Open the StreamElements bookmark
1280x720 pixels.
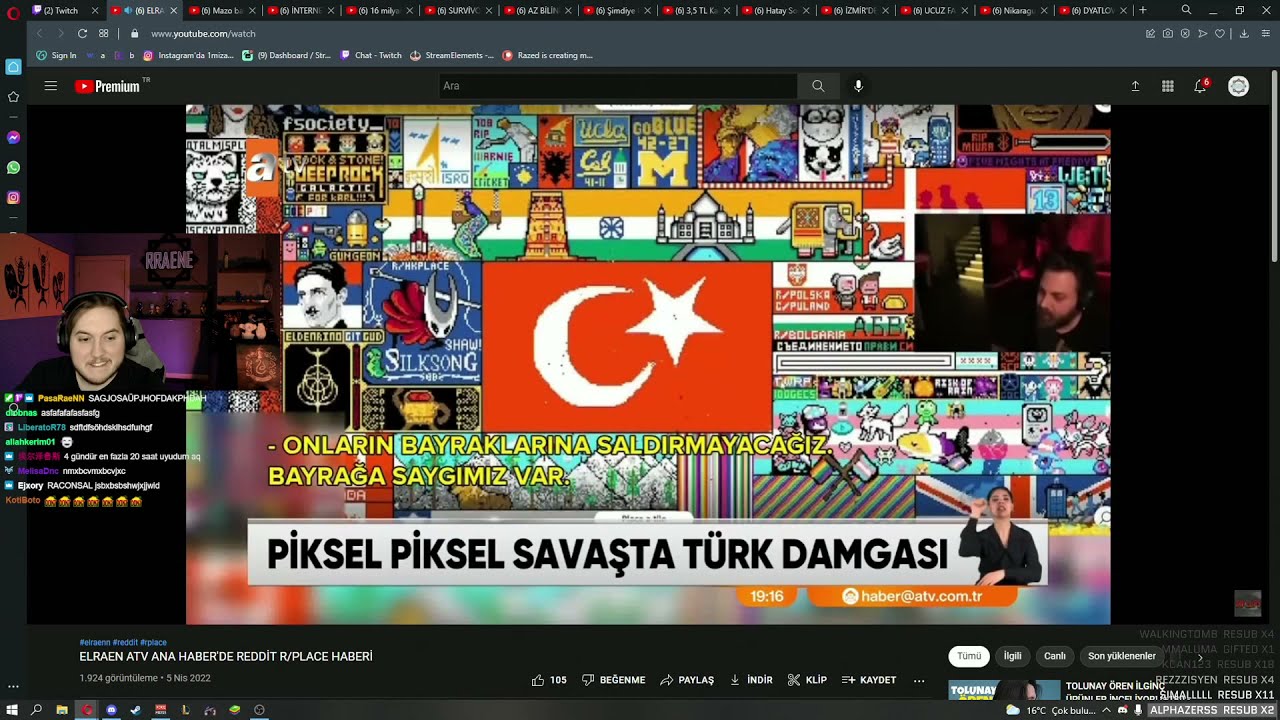click(x=452, y=55)
